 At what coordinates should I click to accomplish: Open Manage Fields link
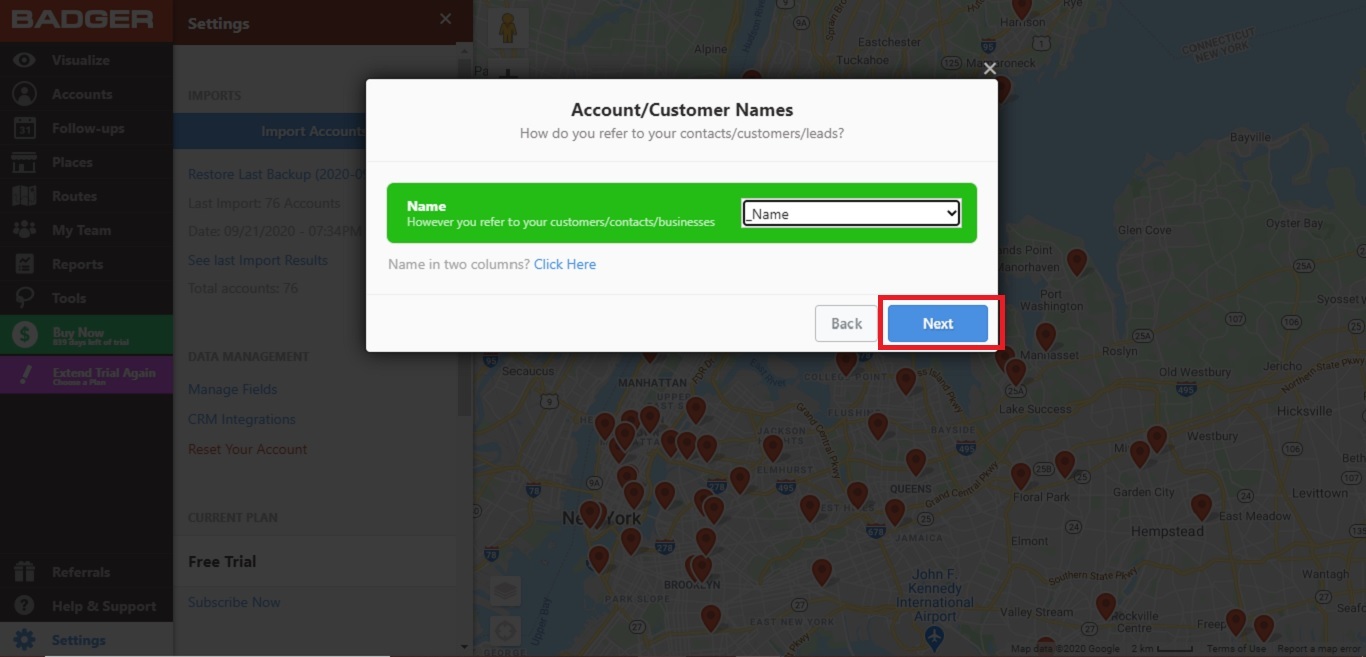tap(233, 389)
